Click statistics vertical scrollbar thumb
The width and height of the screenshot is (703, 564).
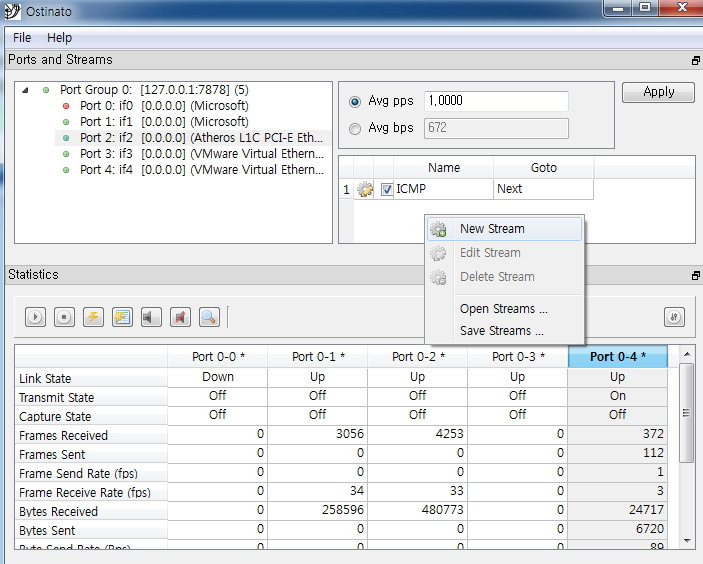click(x=686, y=413)
